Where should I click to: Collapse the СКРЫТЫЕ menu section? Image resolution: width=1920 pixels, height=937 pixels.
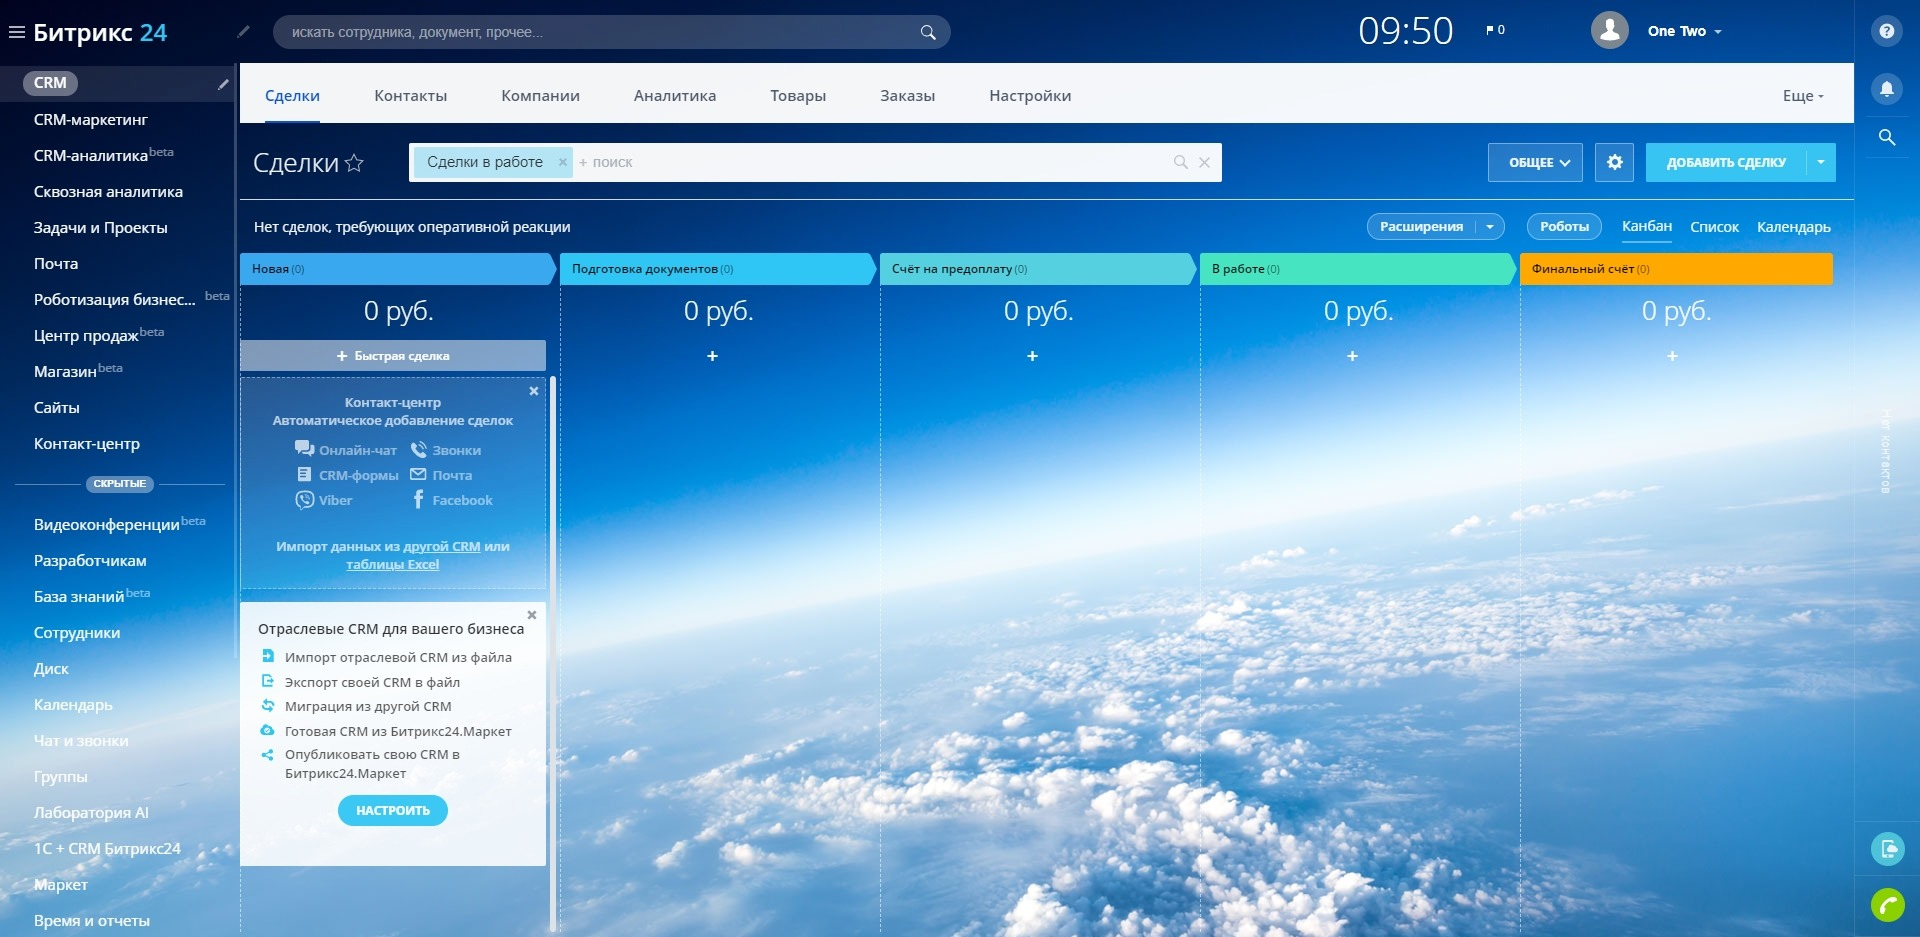(x=120, y=484)
